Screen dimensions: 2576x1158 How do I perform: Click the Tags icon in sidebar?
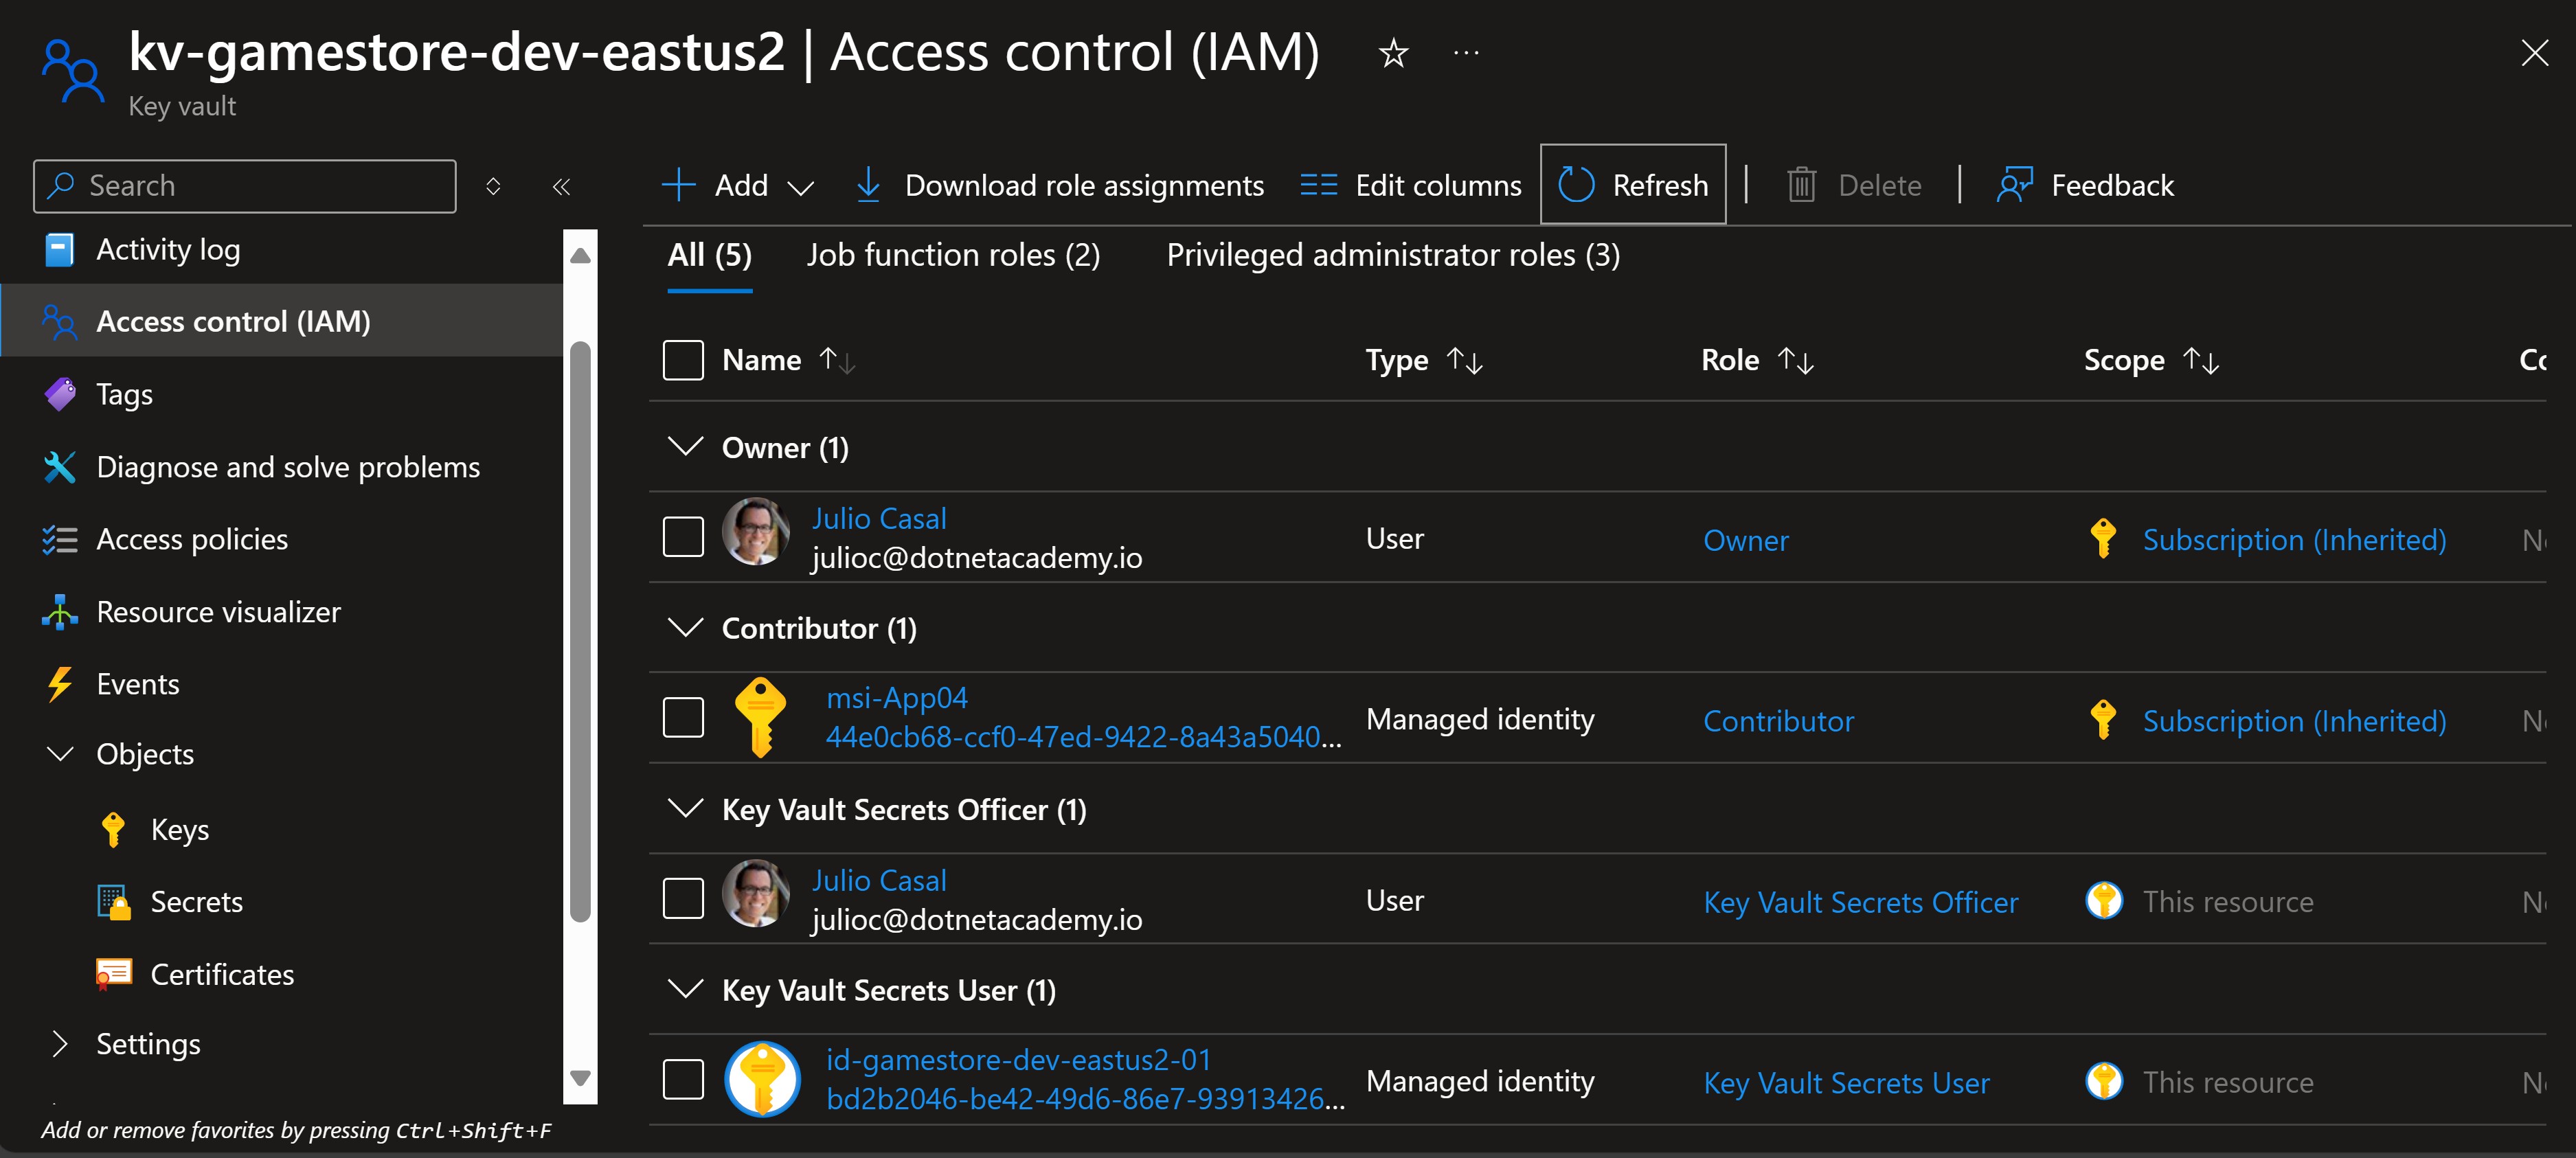click(x=59, y=394)
